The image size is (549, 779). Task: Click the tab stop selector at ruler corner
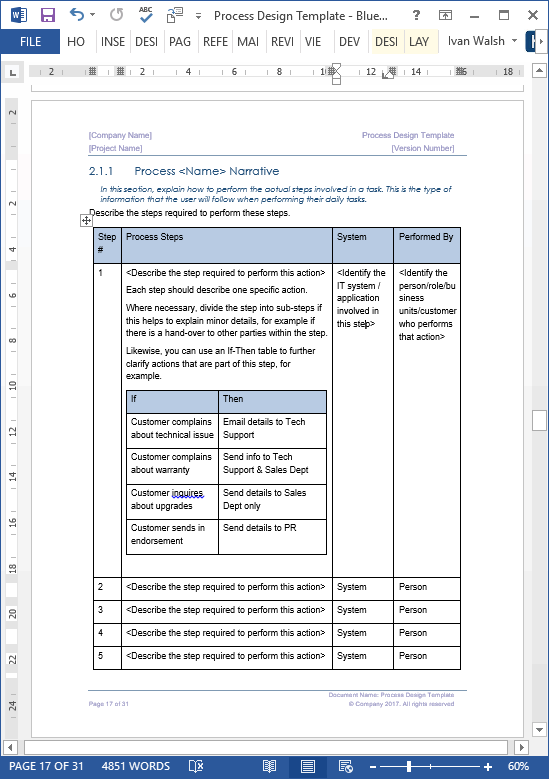click(x=12, y=73)
